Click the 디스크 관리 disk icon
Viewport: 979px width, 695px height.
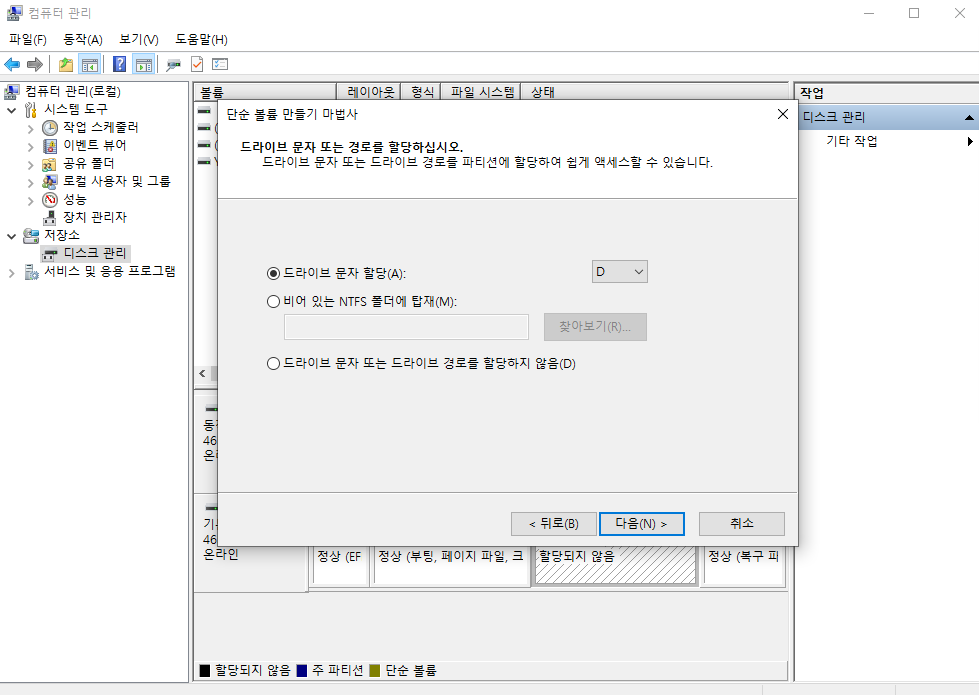click(50, 254)
